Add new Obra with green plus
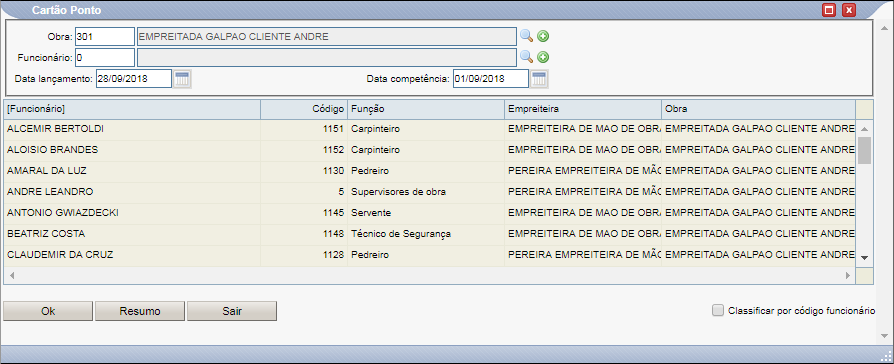The image size is (894, 364). click(543, 37)
